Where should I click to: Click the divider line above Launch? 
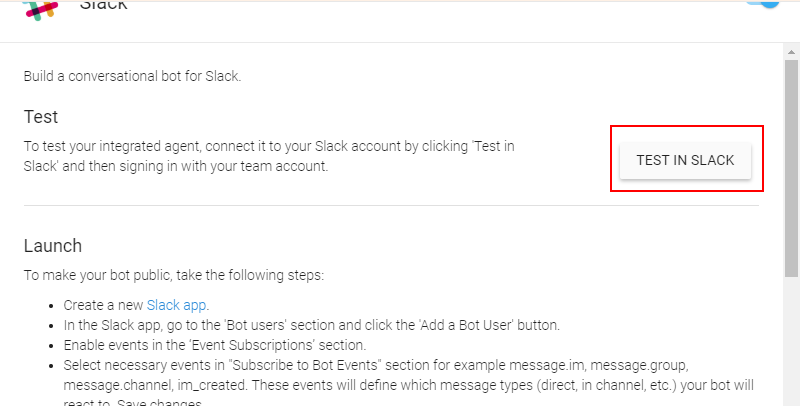(391, 206)
